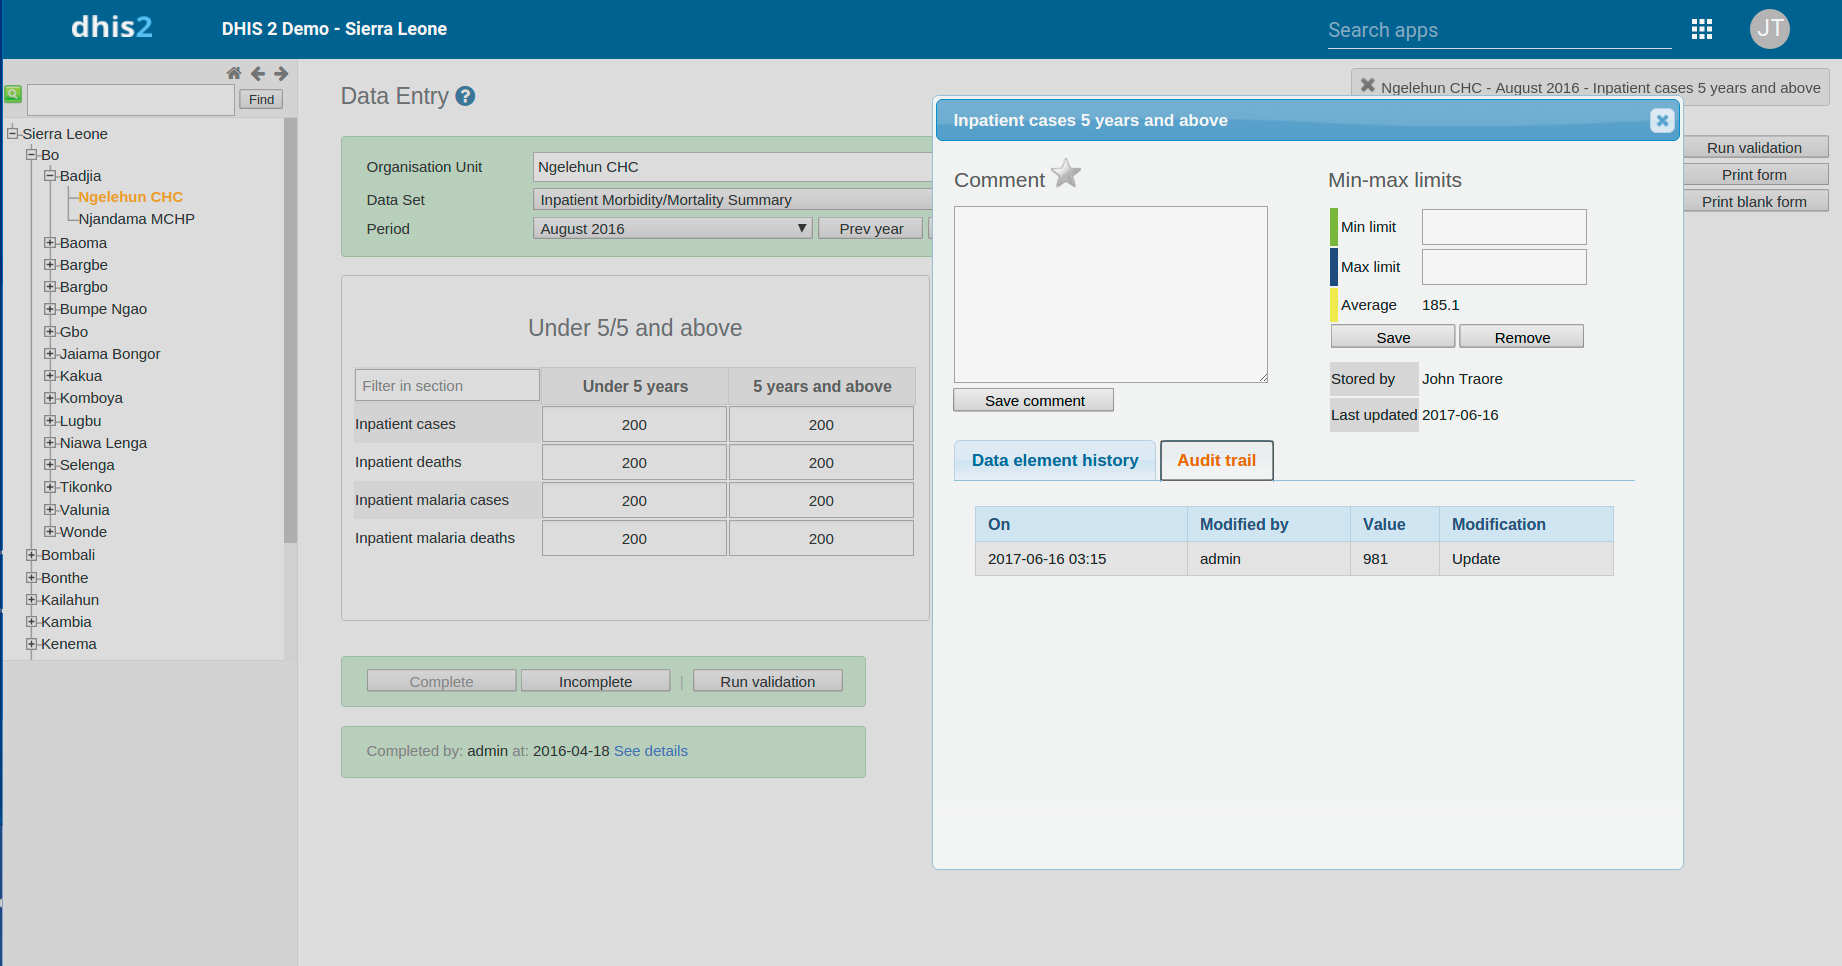
Task: Open the Period dropdown showing August 2016
Action: [x=672, y=229]
